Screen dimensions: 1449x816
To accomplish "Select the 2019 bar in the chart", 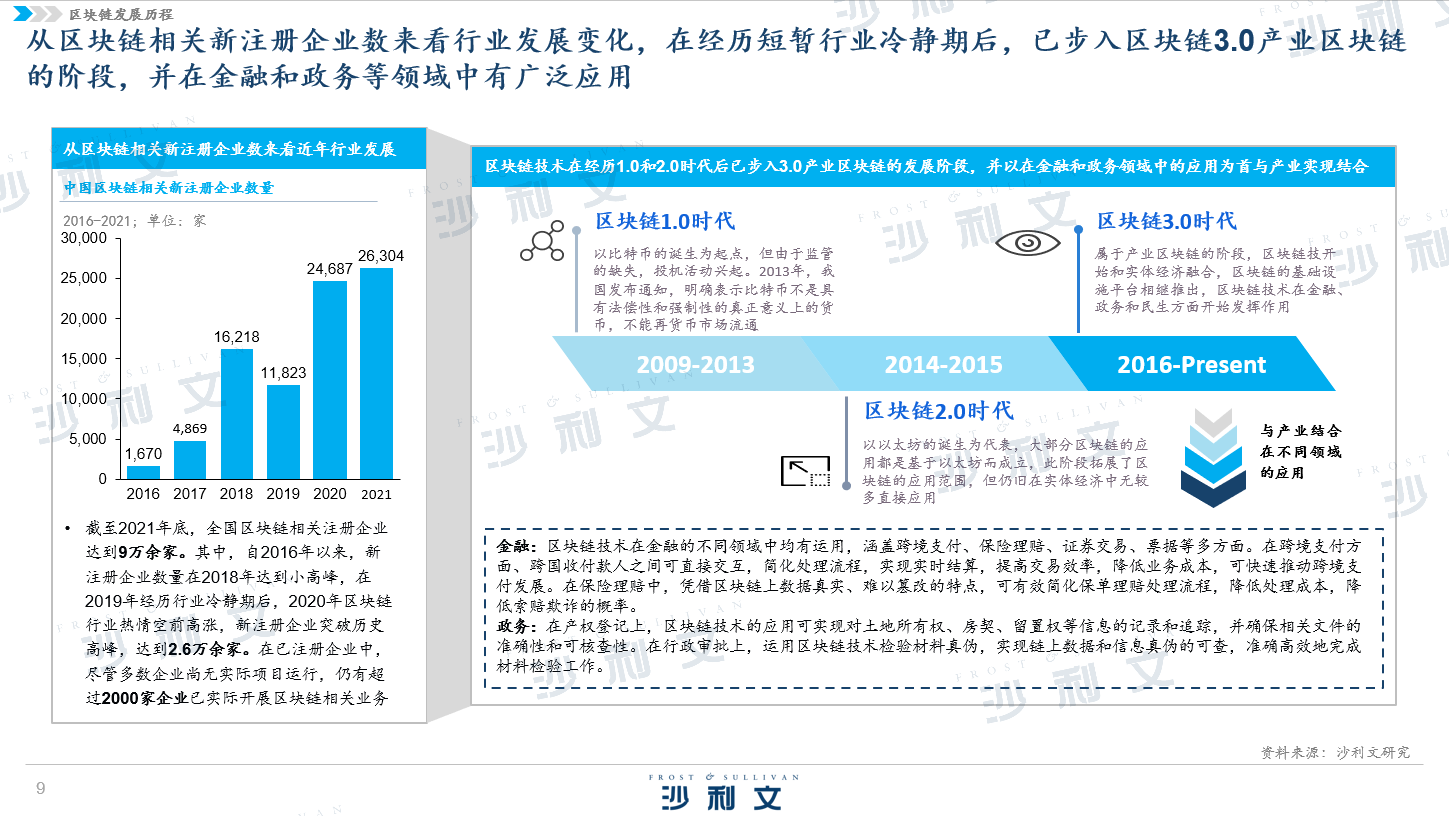I will click(x=283, y=432).
